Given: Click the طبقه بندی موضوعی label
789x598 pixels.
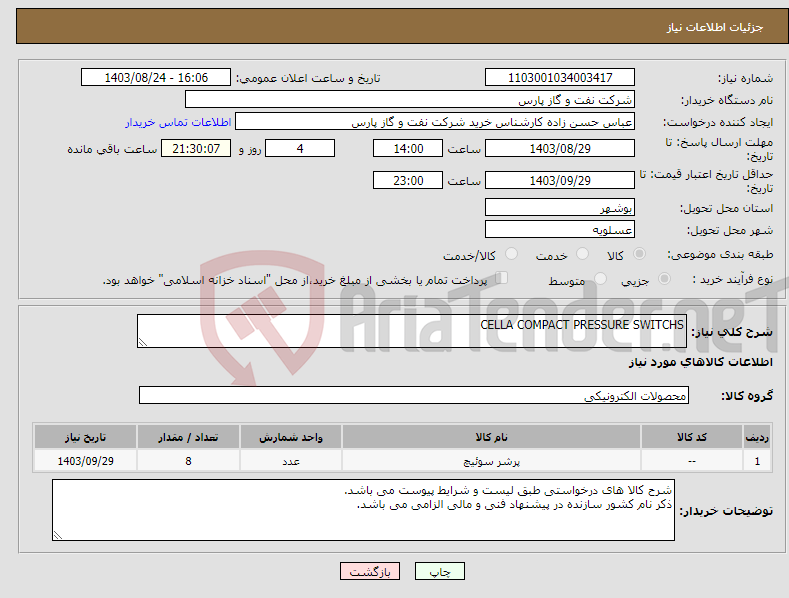Looking at the screenshot, I should tap(720, 255).
